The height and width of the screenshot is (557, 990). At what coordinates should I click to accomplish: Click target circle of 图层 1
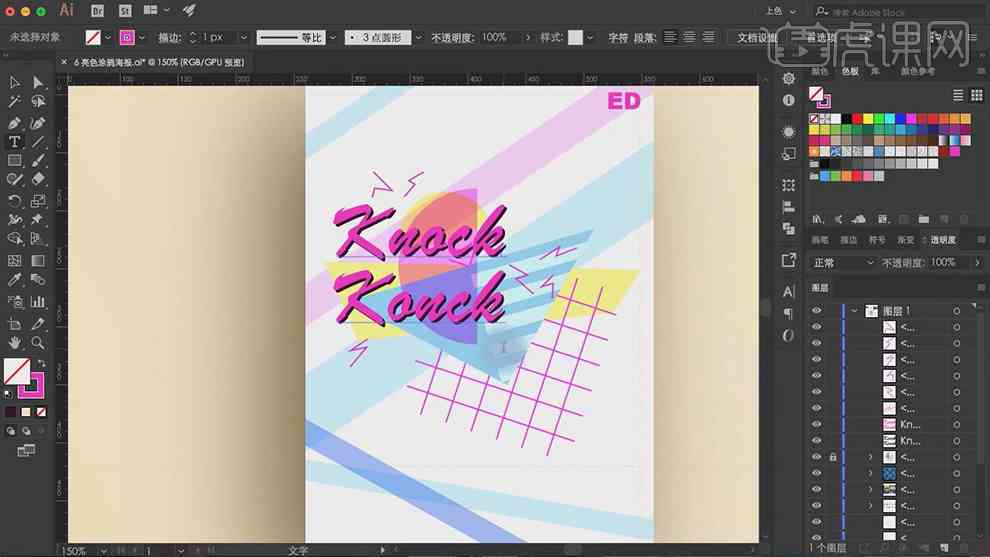click(957, 311)
